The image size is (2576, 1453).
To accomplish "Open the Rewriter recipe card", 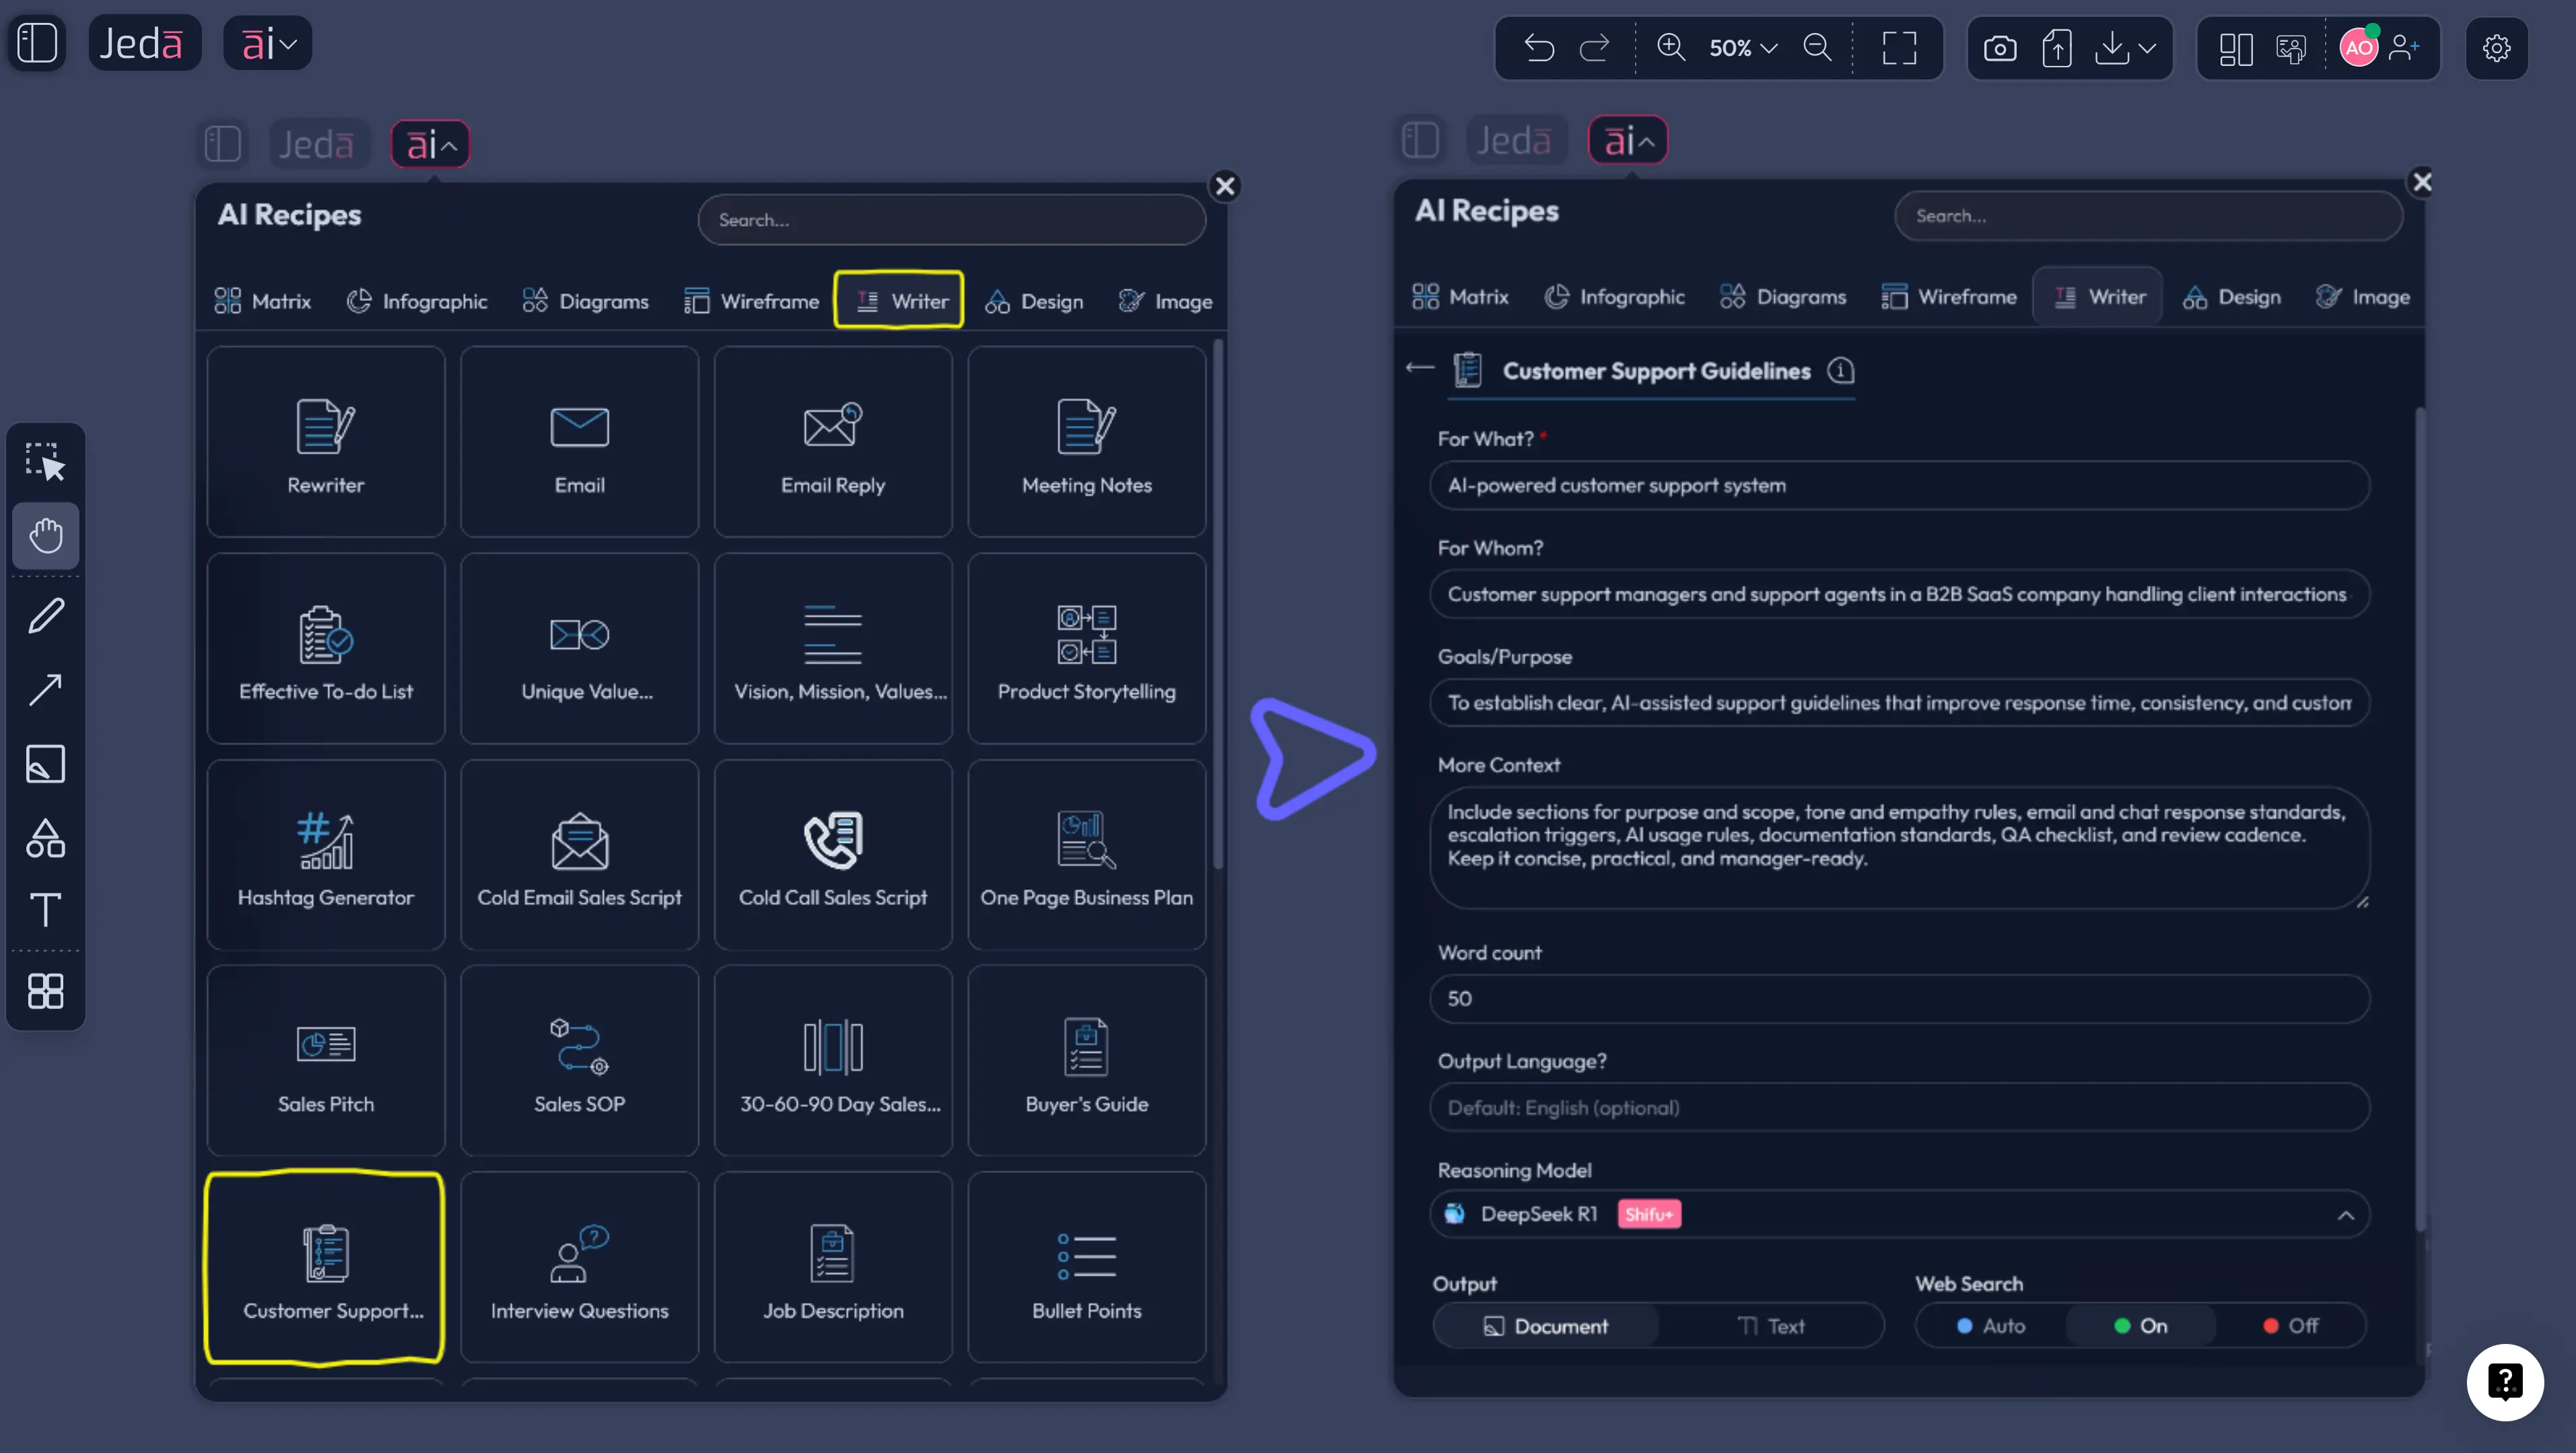I will click(326, 442).
